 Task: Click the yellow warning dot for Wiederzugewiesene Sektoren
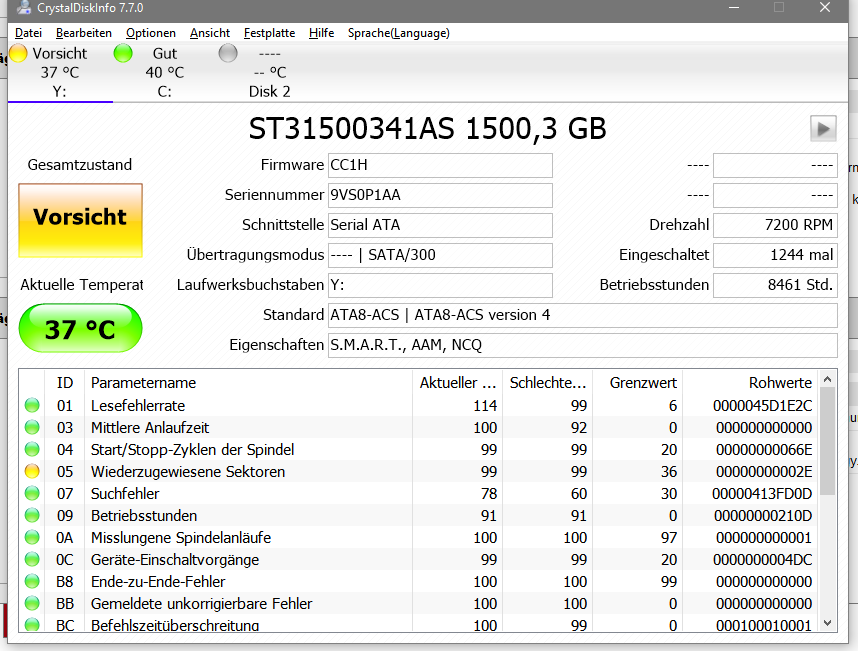point(32,471)
